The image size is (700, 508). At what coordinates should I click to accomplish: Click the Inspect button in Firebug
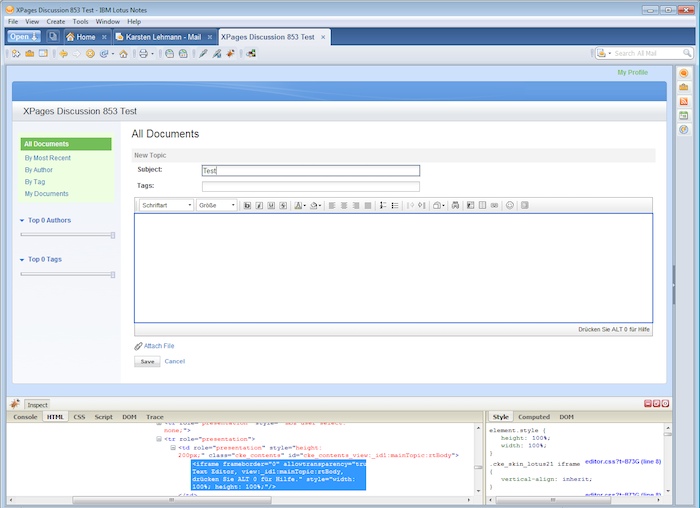point(37,405)
